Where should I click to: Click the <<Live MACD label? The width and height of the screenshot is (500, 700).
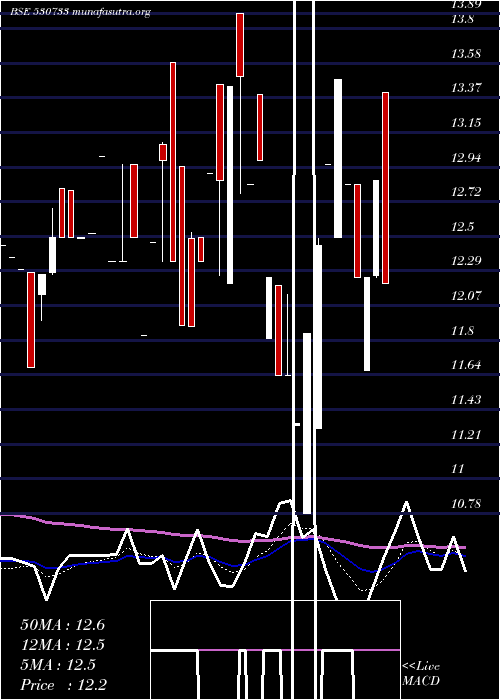coord(421,674)
